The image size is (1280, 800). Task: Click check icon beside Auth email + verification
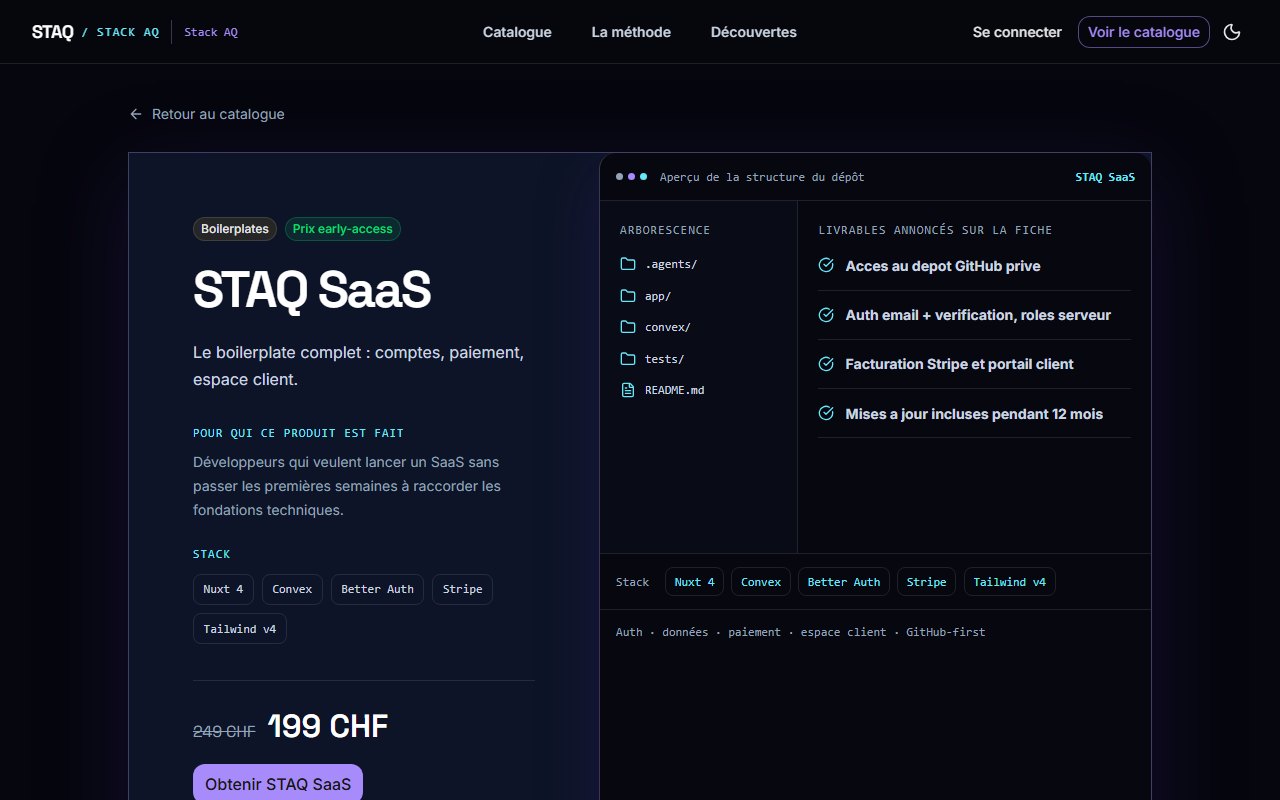[x=826, y=314]
